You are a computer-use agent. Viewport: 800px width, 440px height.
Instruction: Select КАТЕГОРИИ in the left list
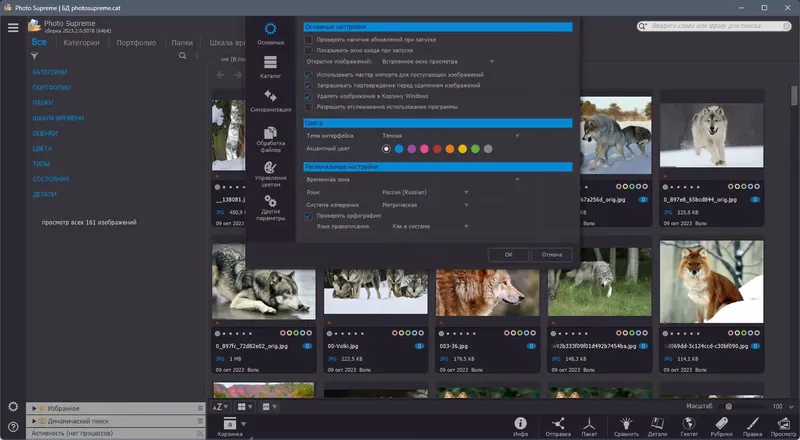pos(50,72)
